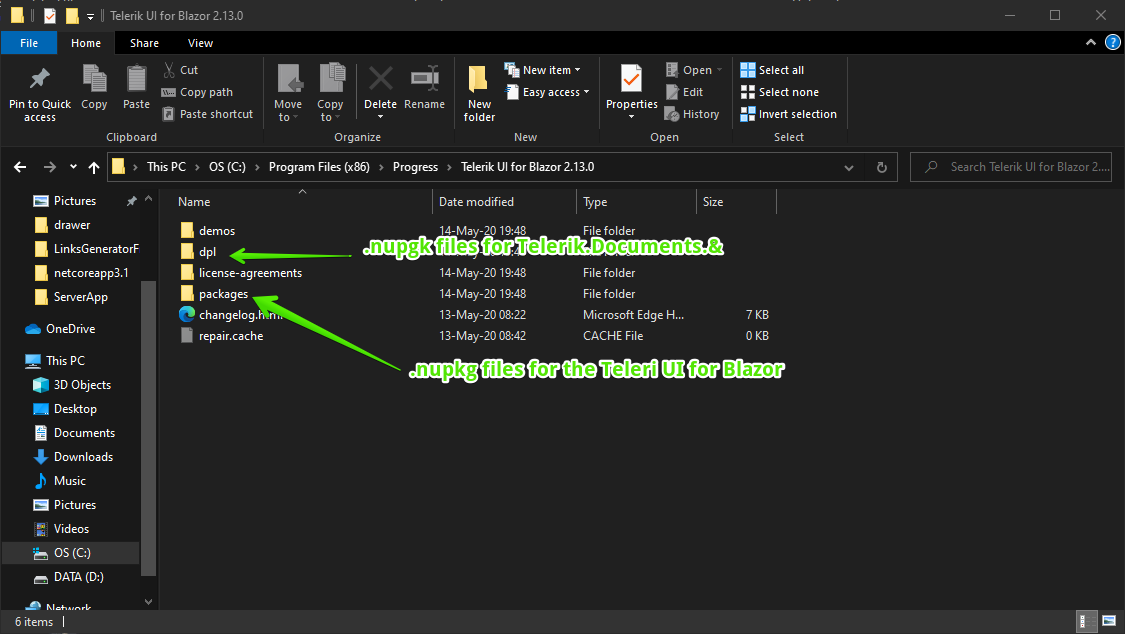Click Select none
The height and width of the screenshot is (634, 1125).
[779, 92]
